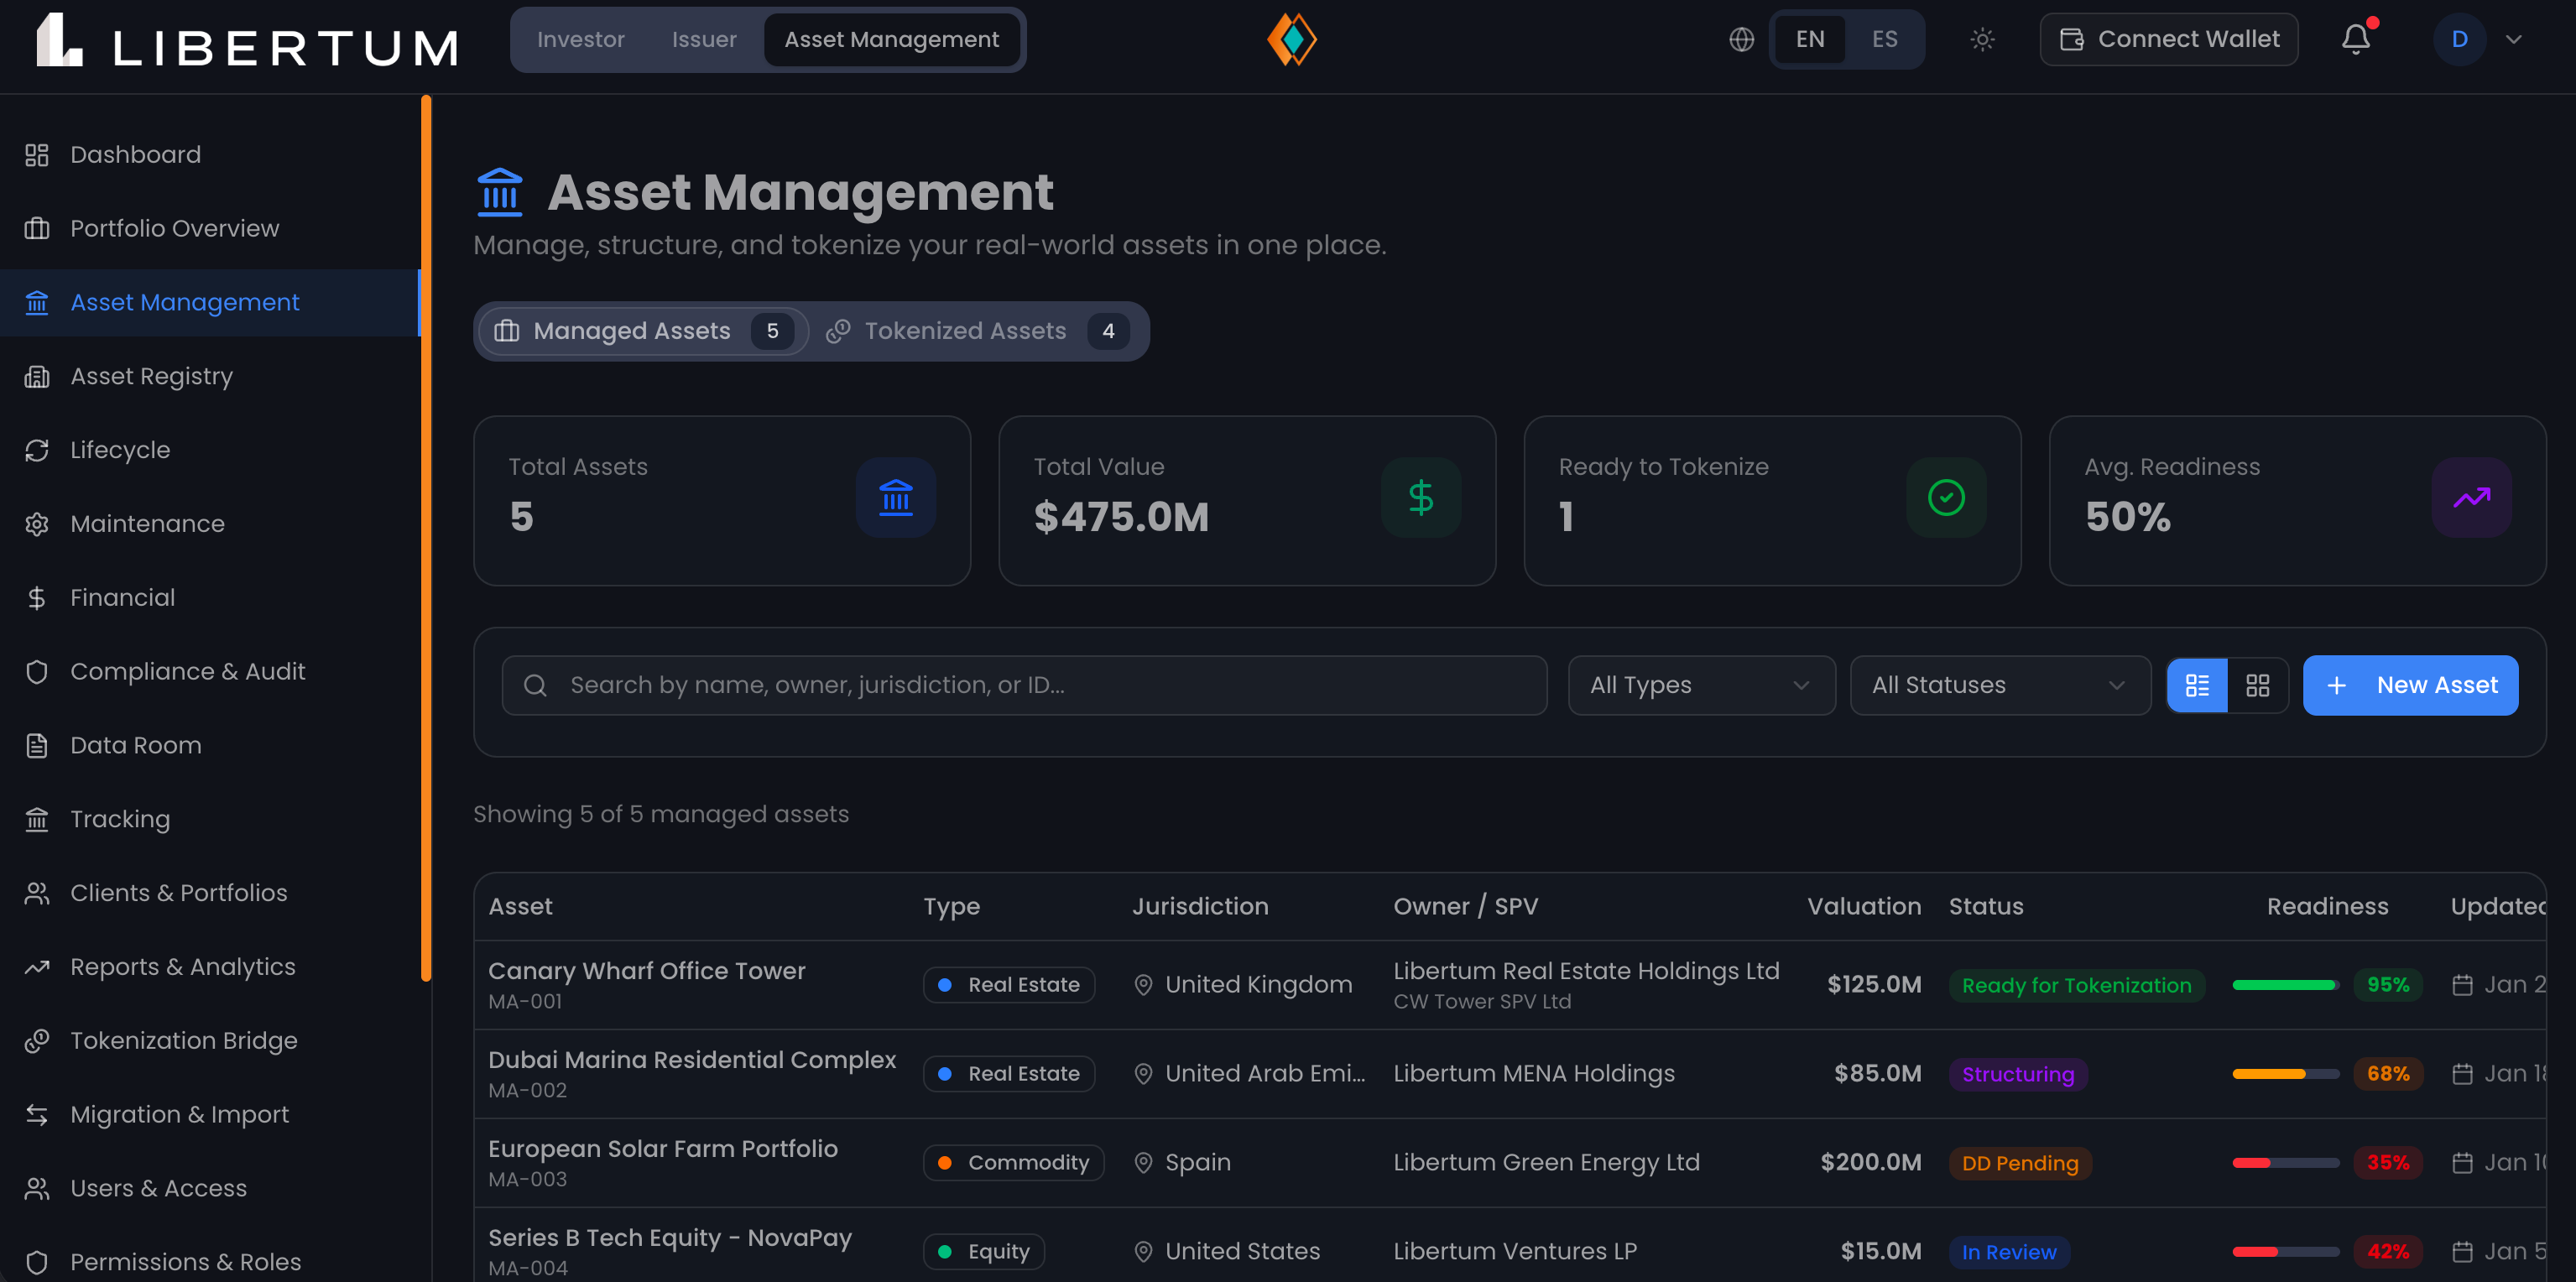The image size is (2576, 1282).
Task: Open Asset Management in the sidebar
Action: [209, 303]
